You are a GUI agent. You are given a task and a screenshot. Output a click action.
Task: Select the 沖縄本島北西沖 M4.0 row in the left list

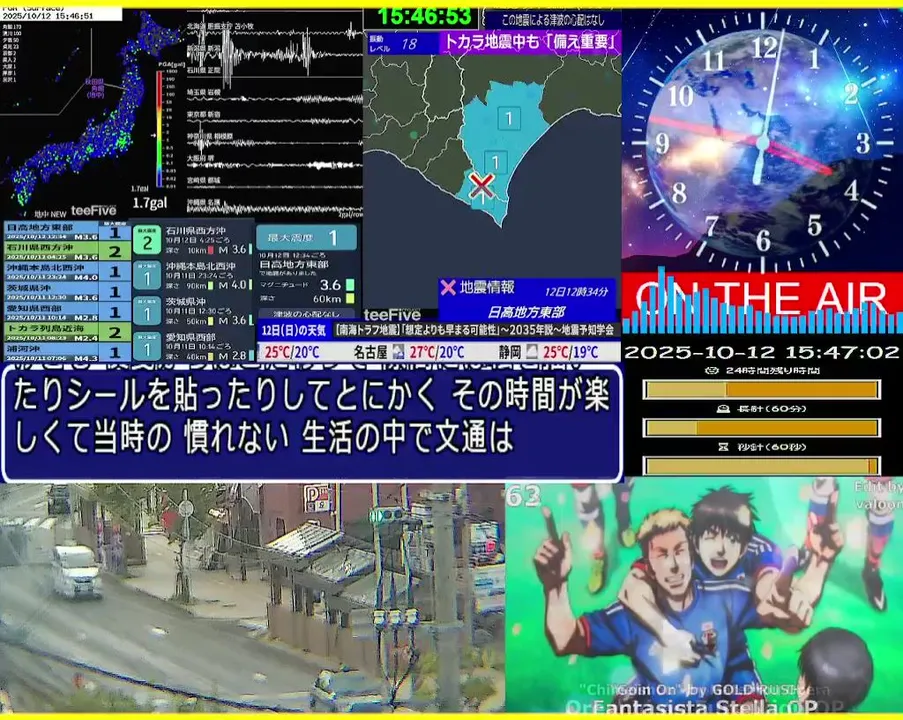pyautogui.click(x=67, y=271)
